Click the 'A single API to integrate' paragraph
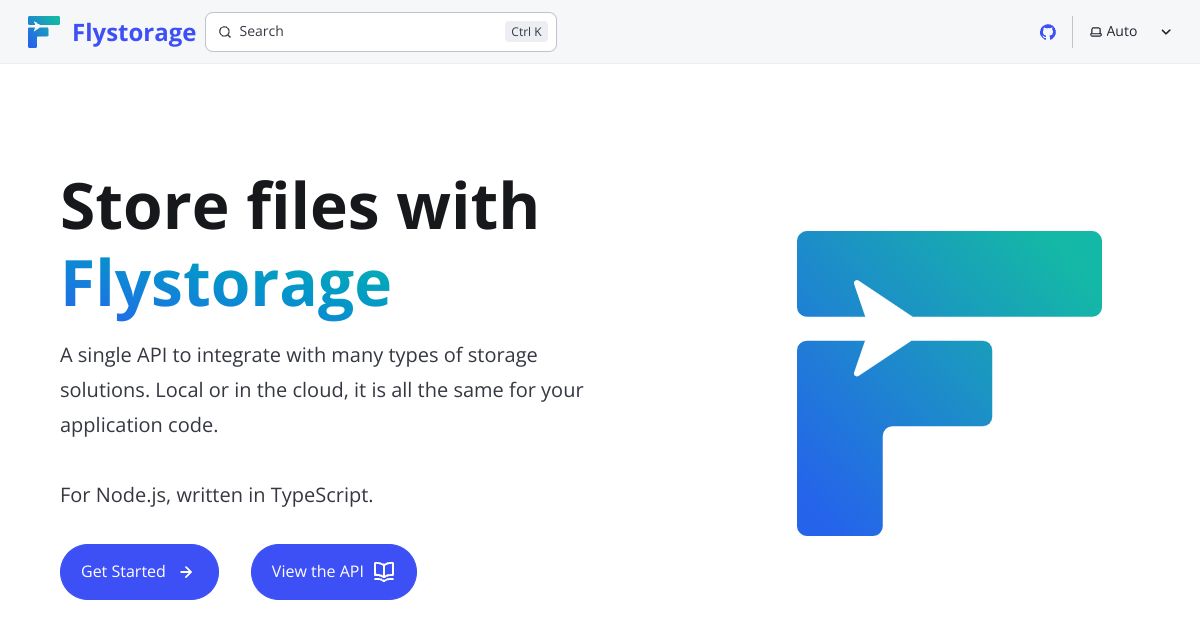The image size is (1200, 630). point(322,390)
